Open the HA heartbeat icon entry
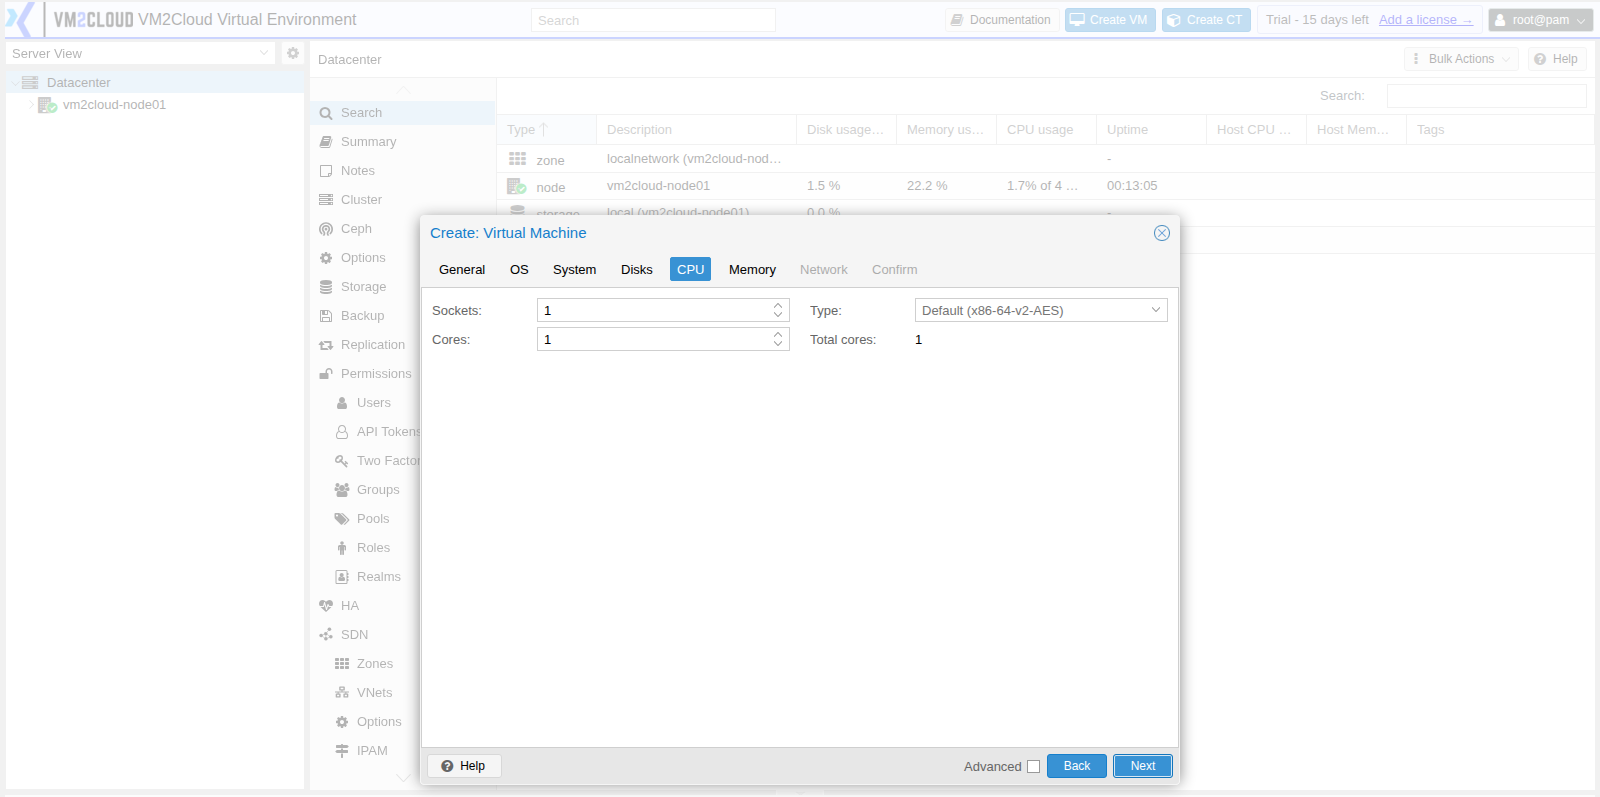The width and height of the screenshot is (1600, 797). tap(326, 606)
